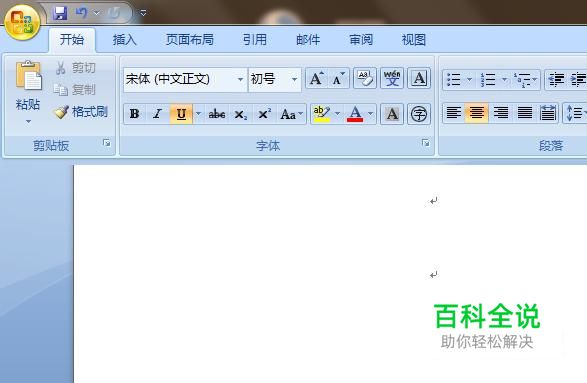This screenshot has width=587, height=383.
Task: Open underline style dropdown arrow
Action: coord(198,114)
